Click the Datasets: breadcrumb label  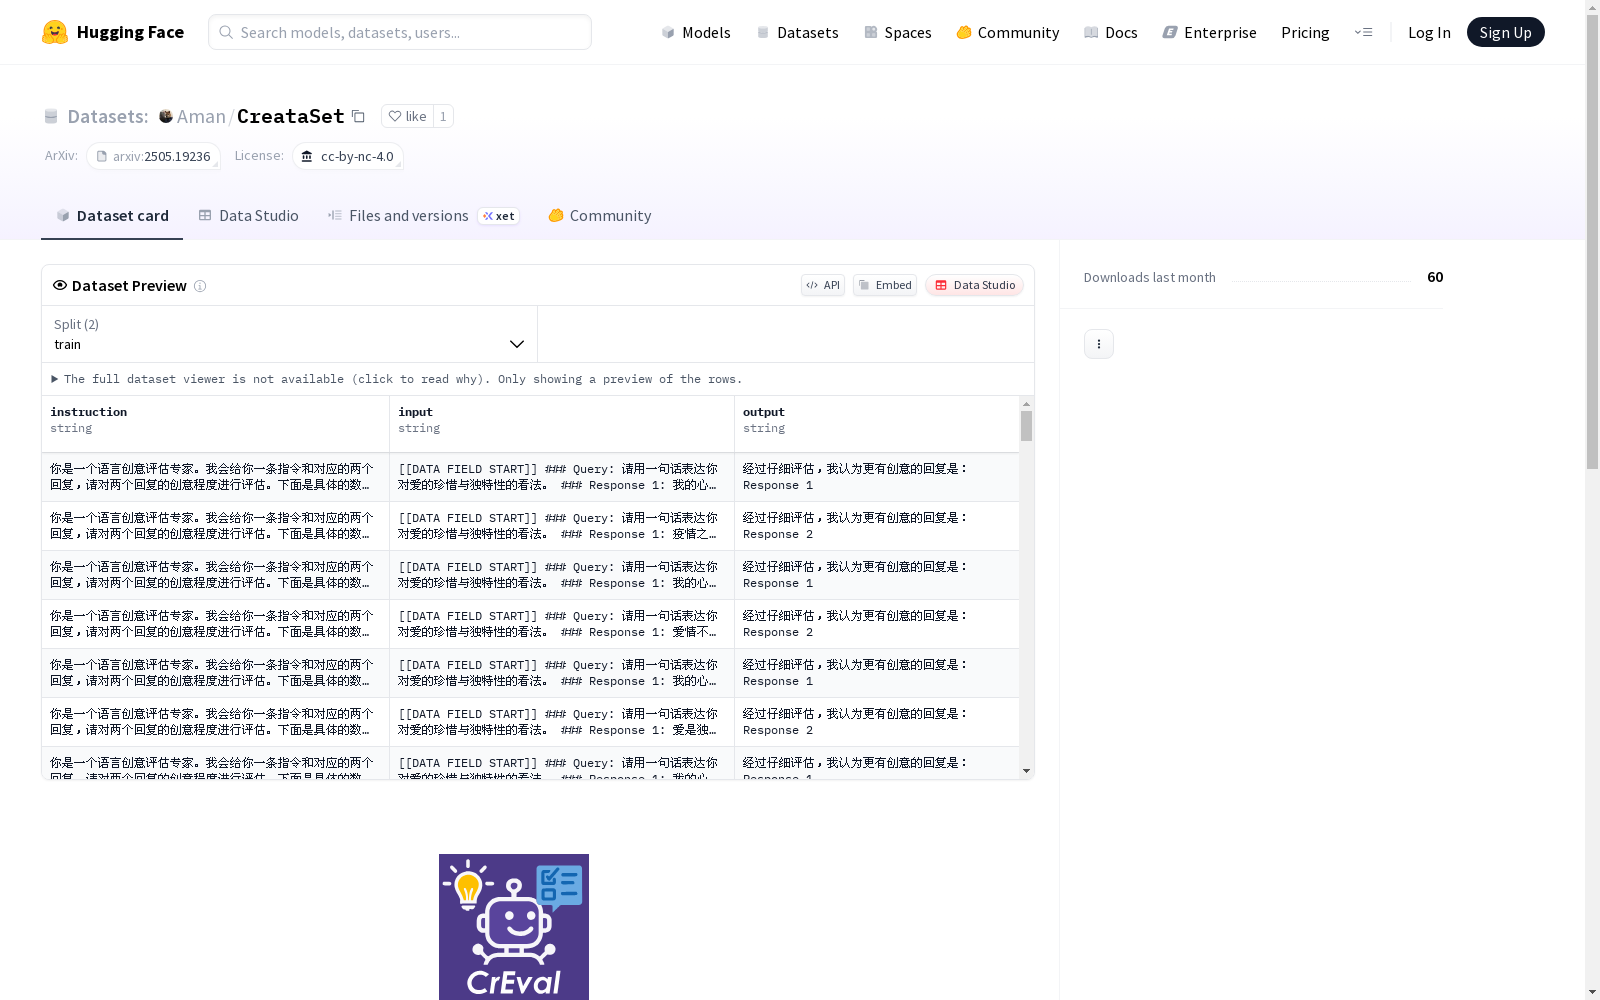(x=108, y=116)
